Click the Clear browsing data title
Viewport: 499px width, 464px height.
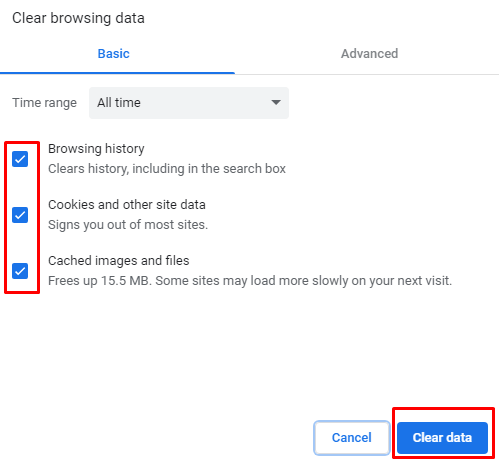point(78,18)
